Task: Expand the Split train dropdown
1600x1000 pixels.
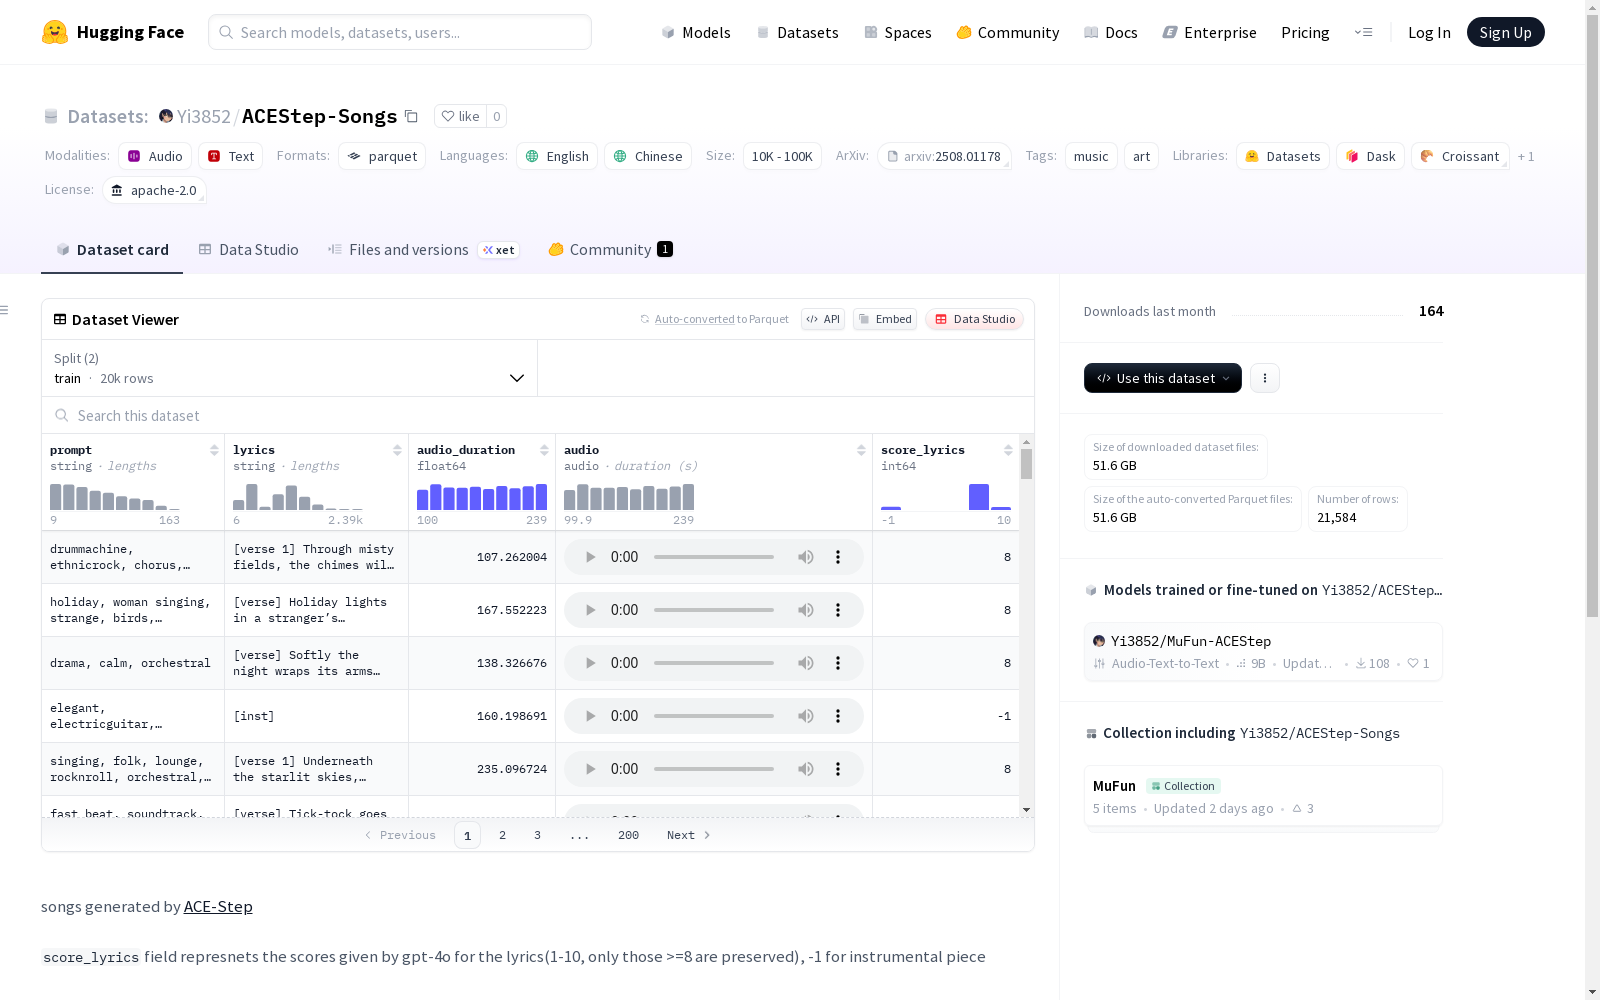Action: point(289,368)
